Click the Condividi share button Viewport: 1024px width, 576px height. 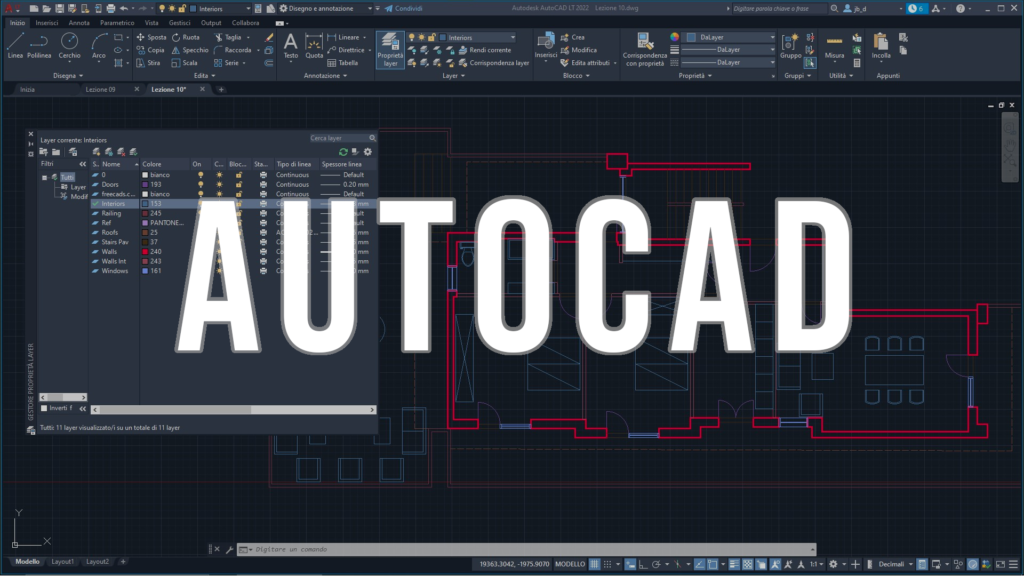coord(404,8)
